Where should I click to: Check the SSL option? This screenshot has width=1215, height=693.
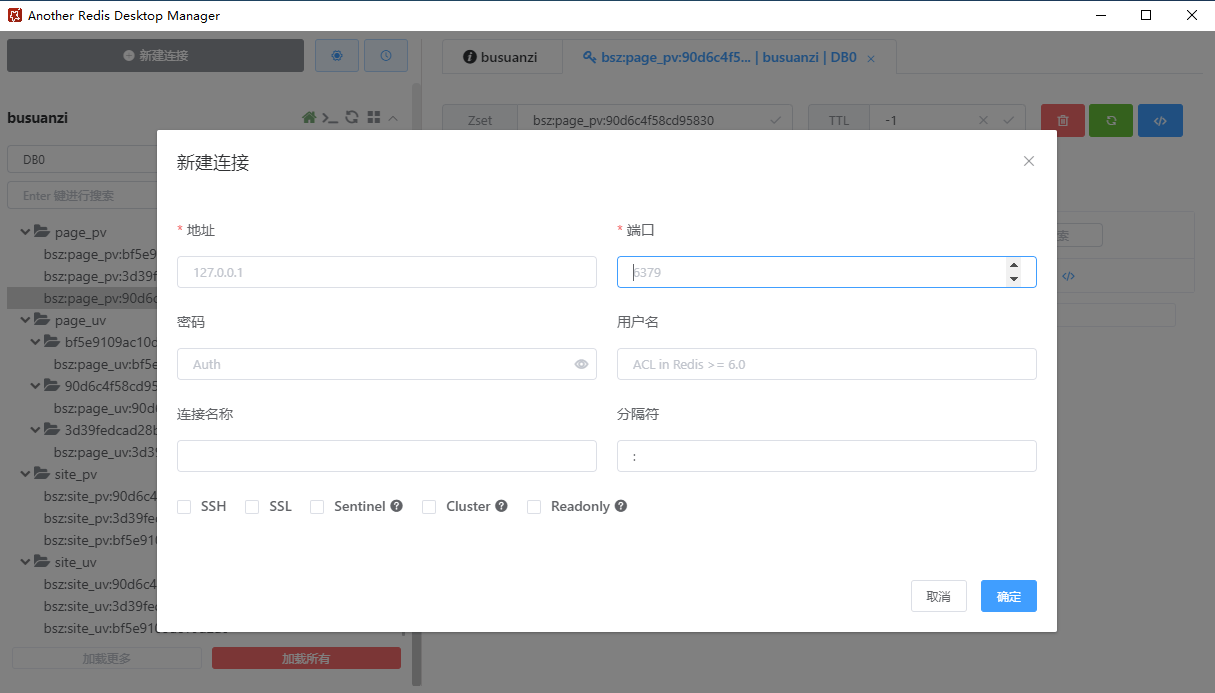click(252, 506)
